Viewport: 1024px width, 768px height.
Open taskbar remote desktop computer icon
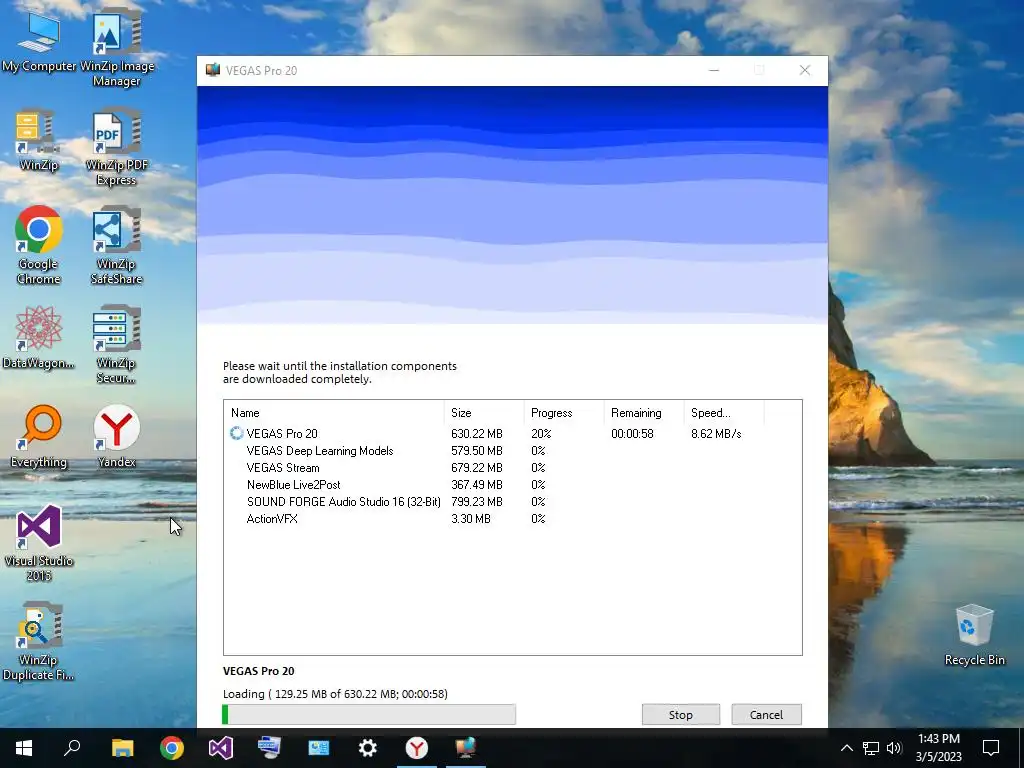tap(270, 748)
